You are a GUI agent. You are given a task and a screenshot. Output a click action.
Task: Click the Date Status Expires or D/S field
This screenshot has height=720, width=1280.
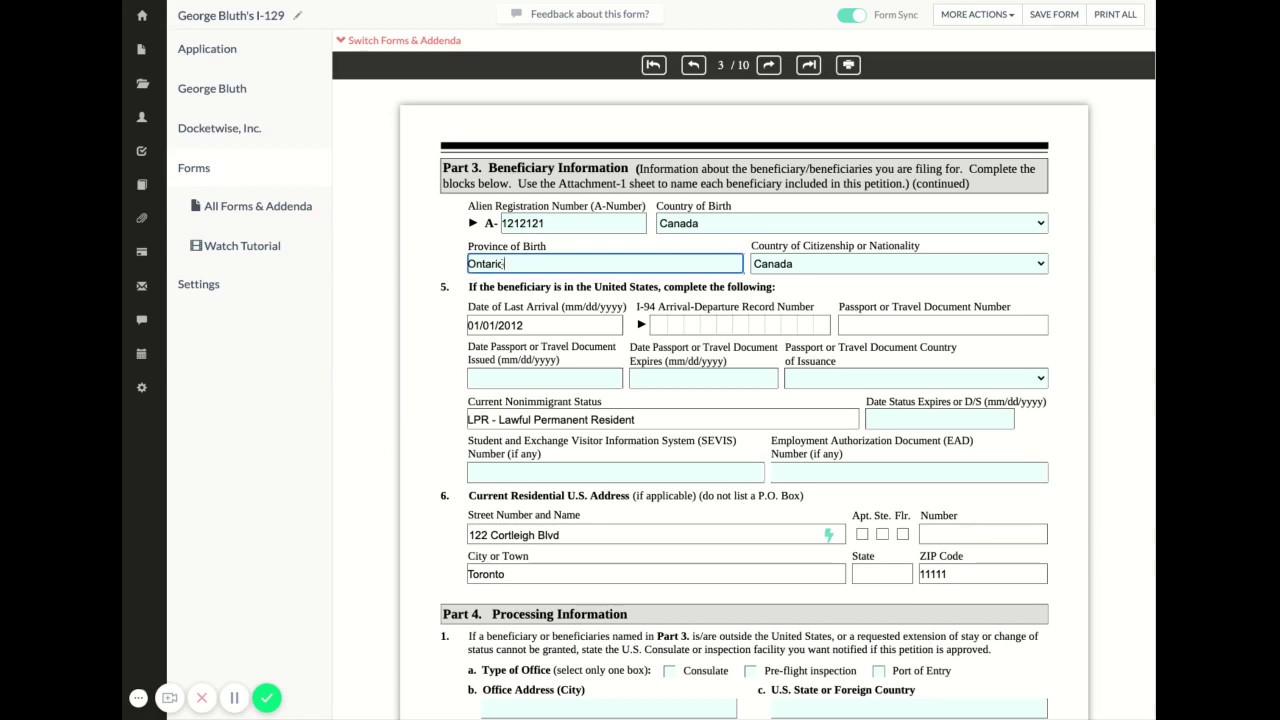point(939,420)
